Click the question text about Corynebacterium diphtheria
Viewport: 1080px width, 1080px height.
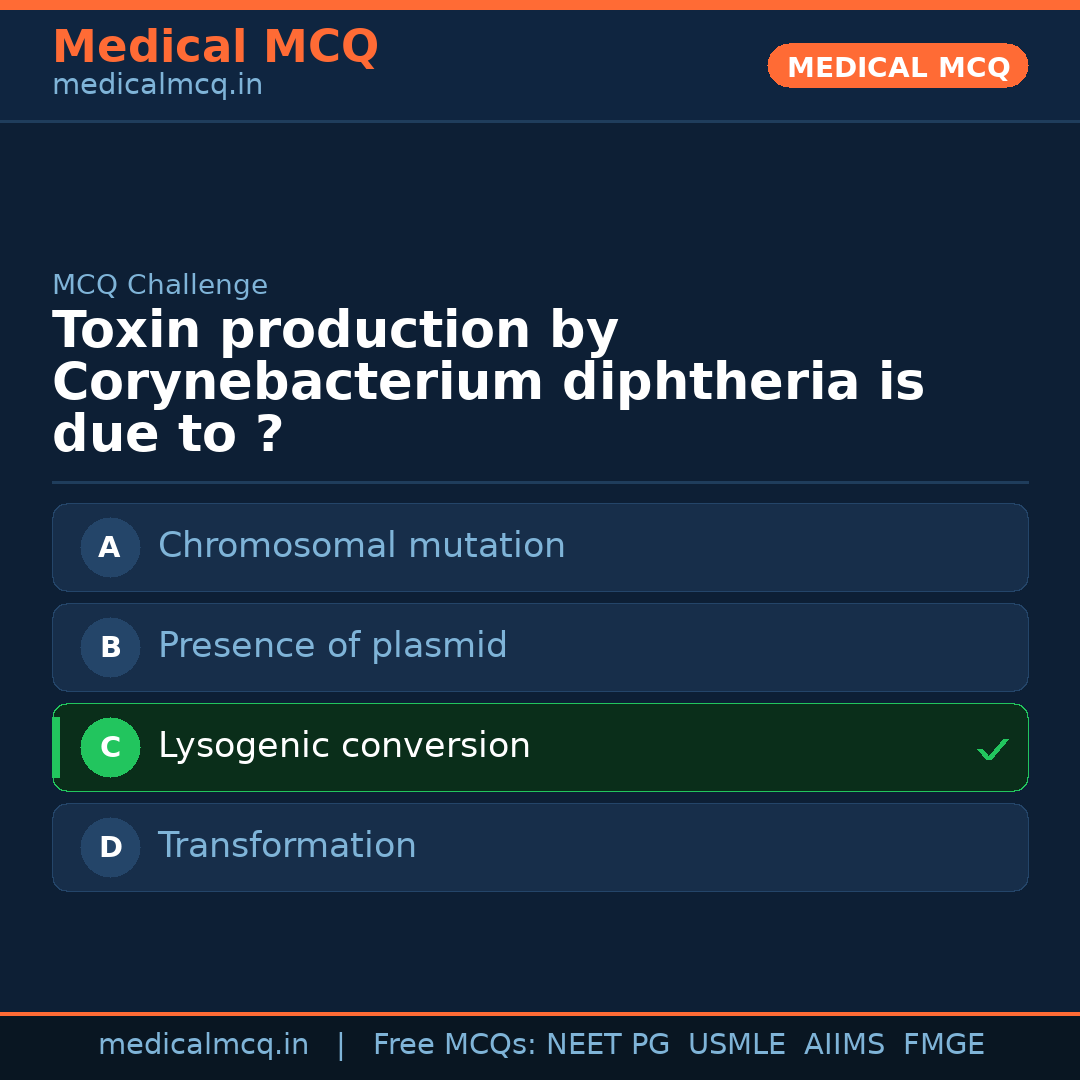click(488, 383)
